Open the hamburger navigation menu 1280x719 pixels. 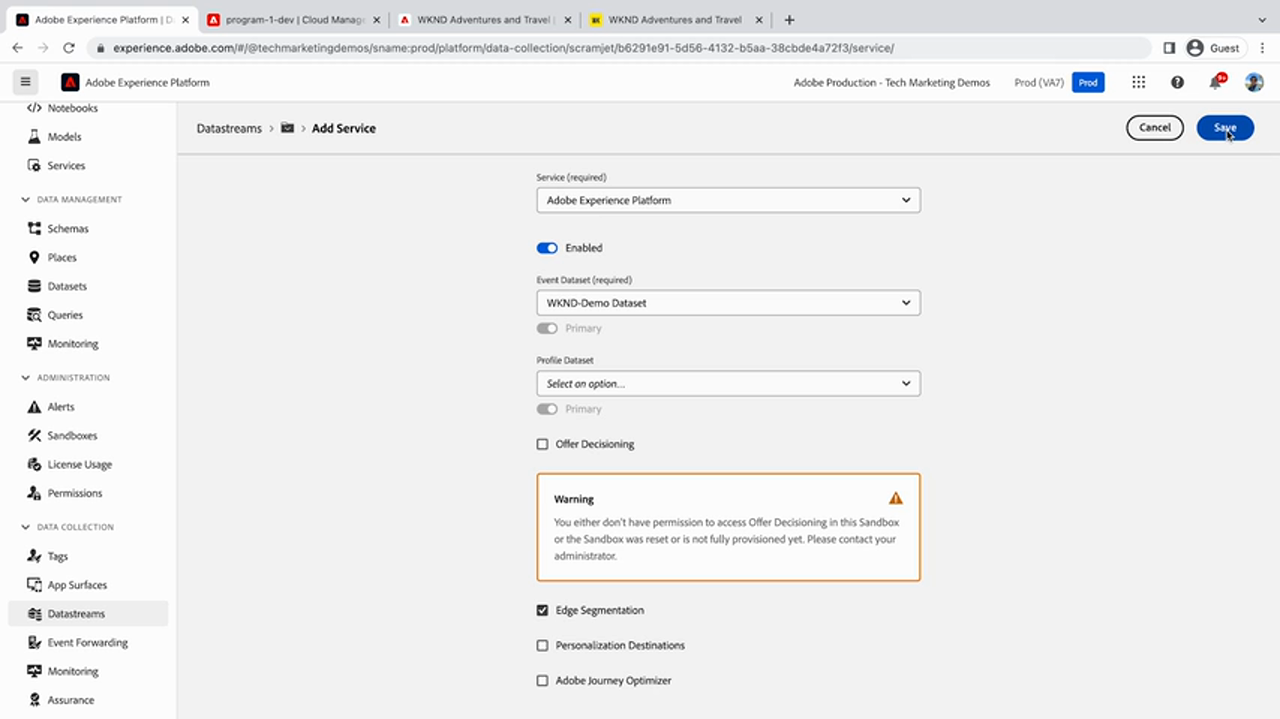26,82
